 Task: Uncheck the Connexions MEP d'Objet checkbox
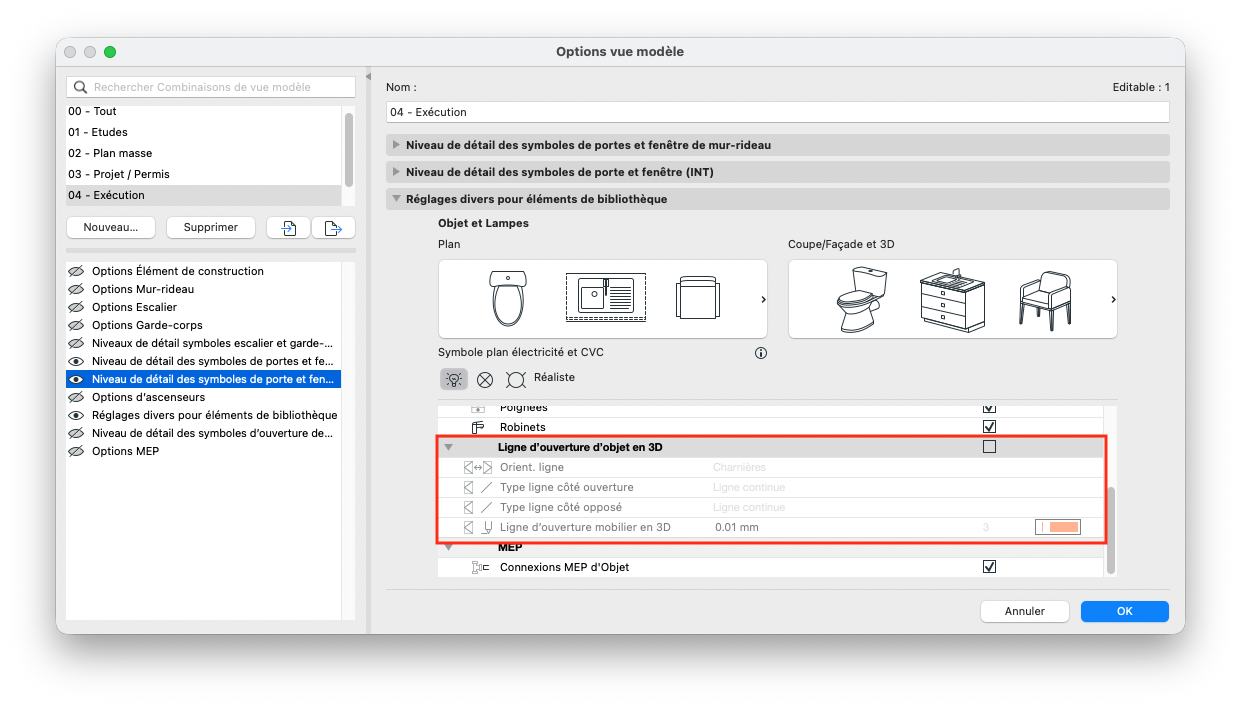click(990, 567)
